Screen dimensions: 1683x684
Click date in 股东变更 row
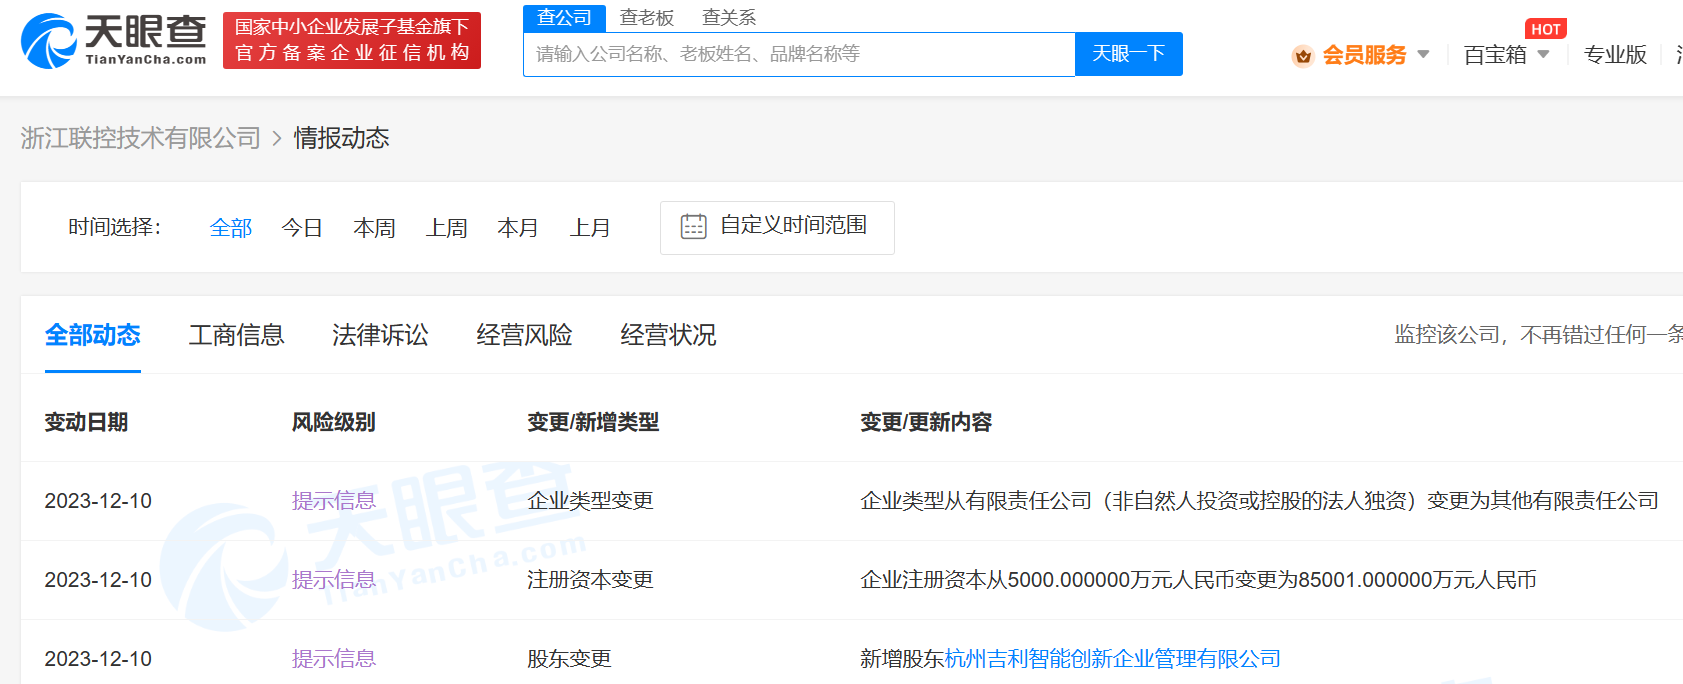coord(98,659)
